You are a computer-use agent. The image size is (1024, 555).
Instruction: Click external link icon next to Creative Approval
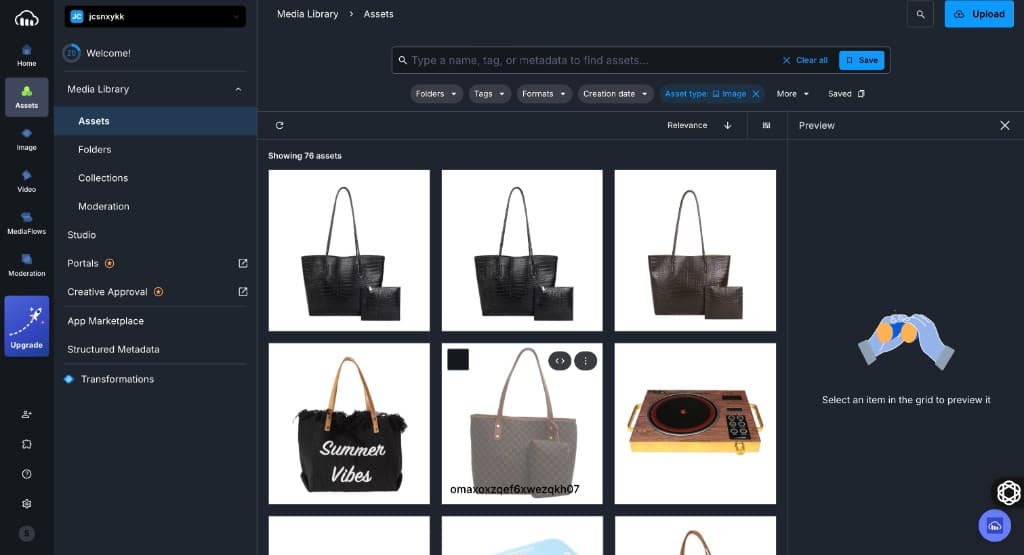click(x=243, y=292)
